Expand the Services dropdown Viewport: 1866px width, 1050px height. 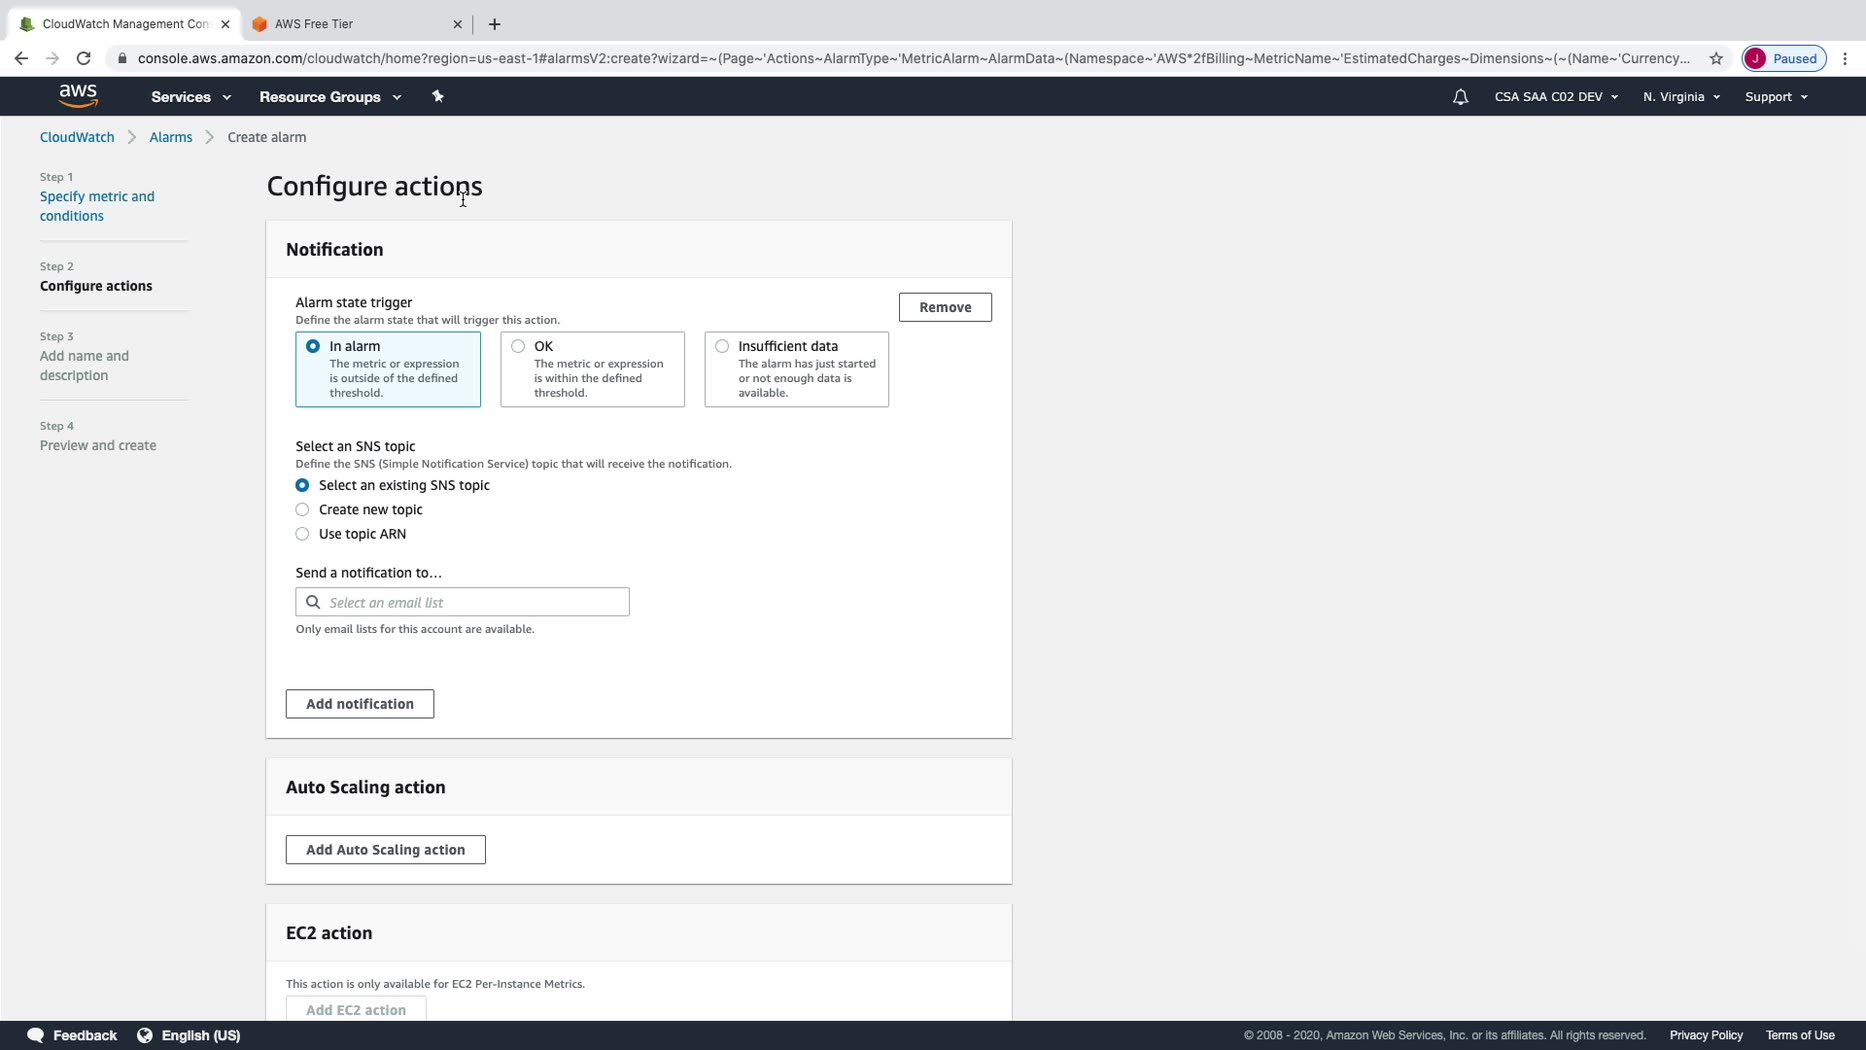191,97
